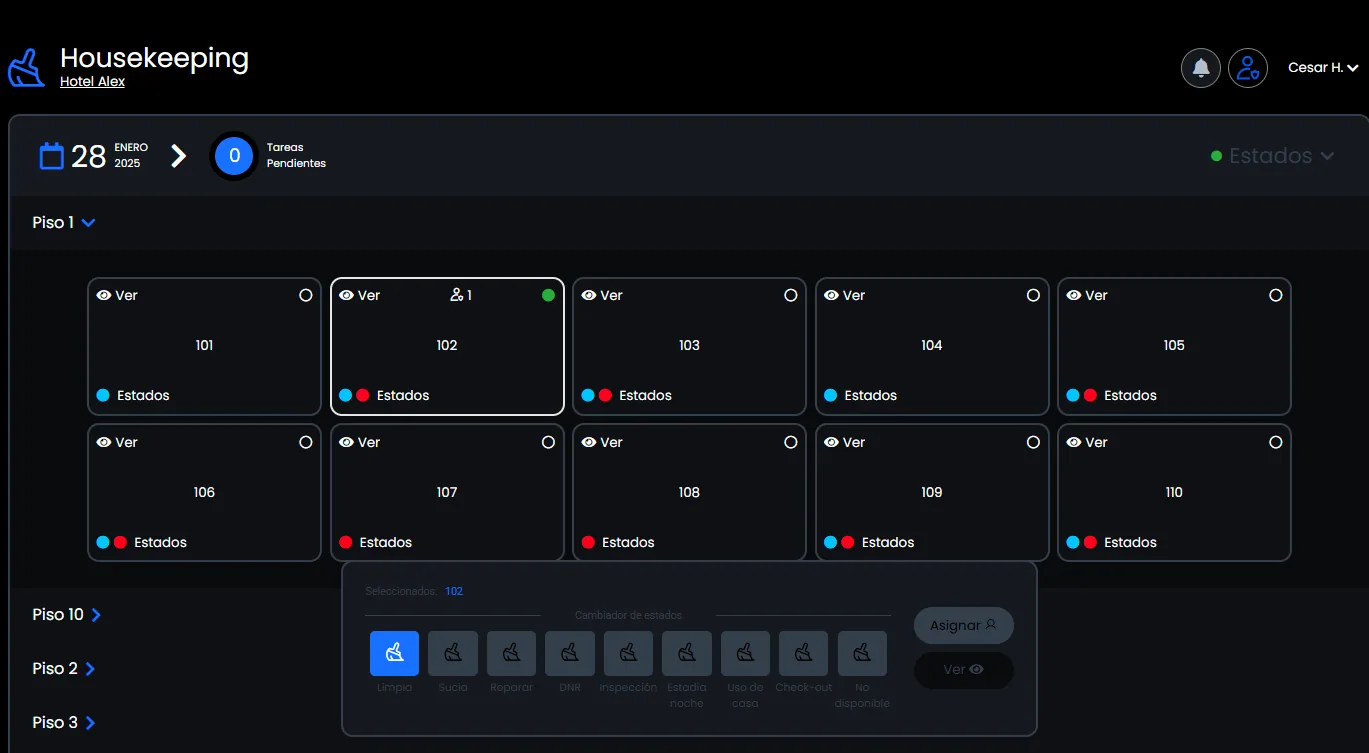Click the room 104 card number
The height and width of the screenshot is (753, 1369).
pos(932,345)
